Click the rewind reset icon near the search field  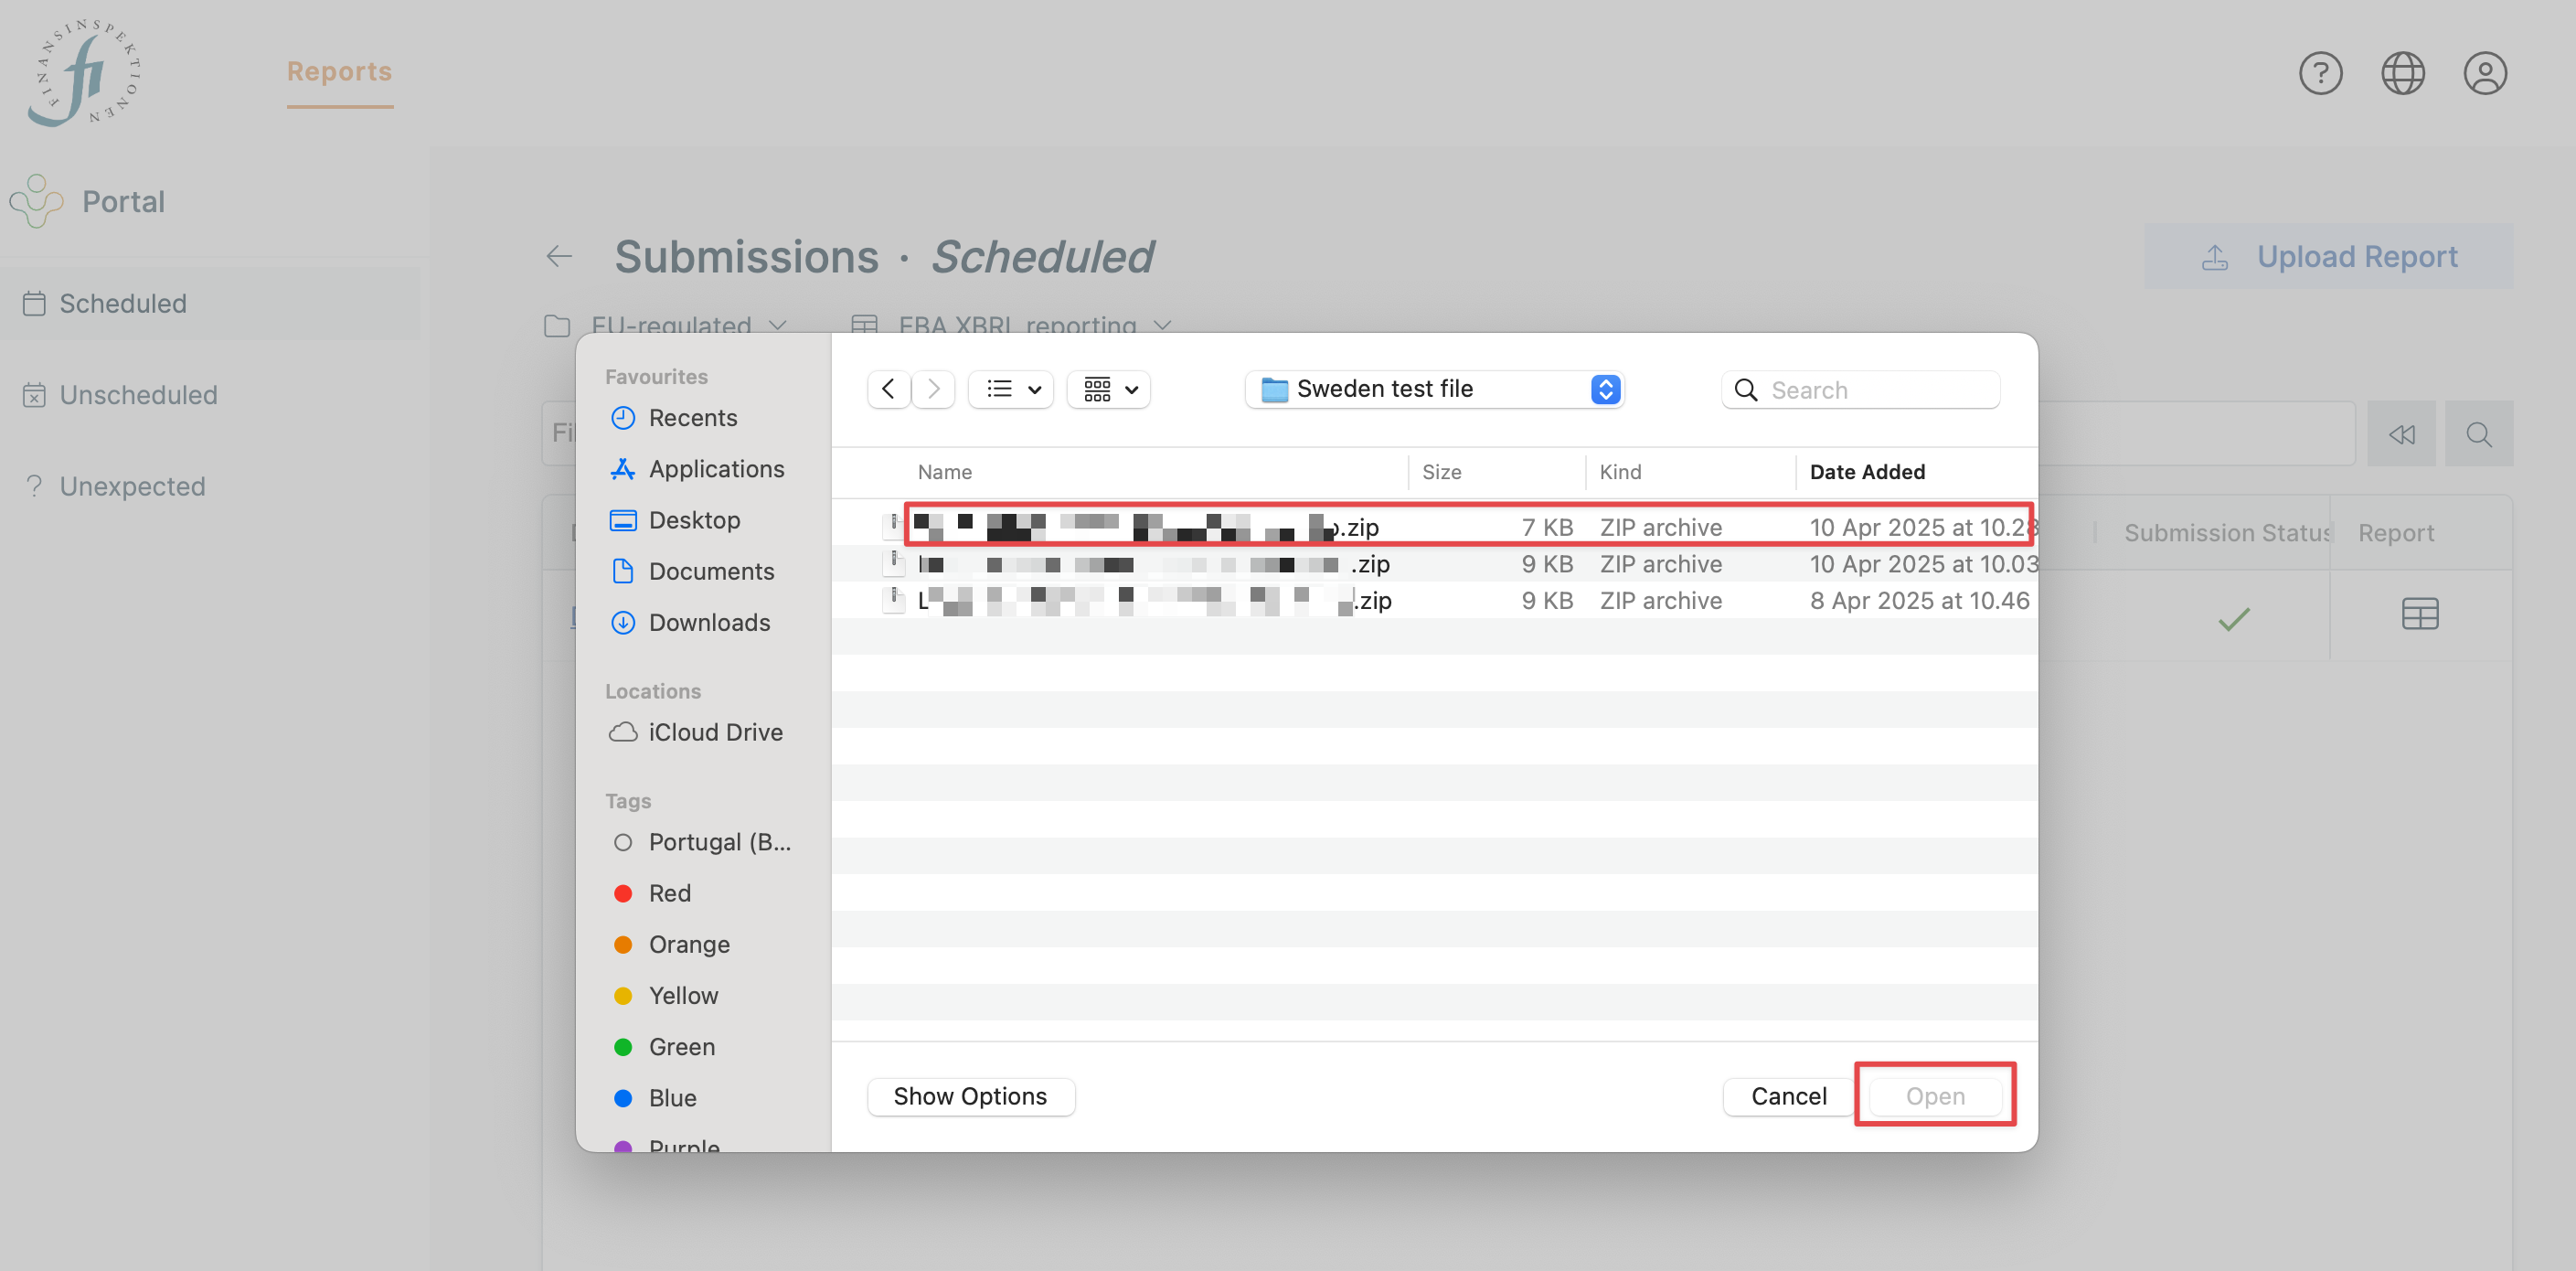2402,433
